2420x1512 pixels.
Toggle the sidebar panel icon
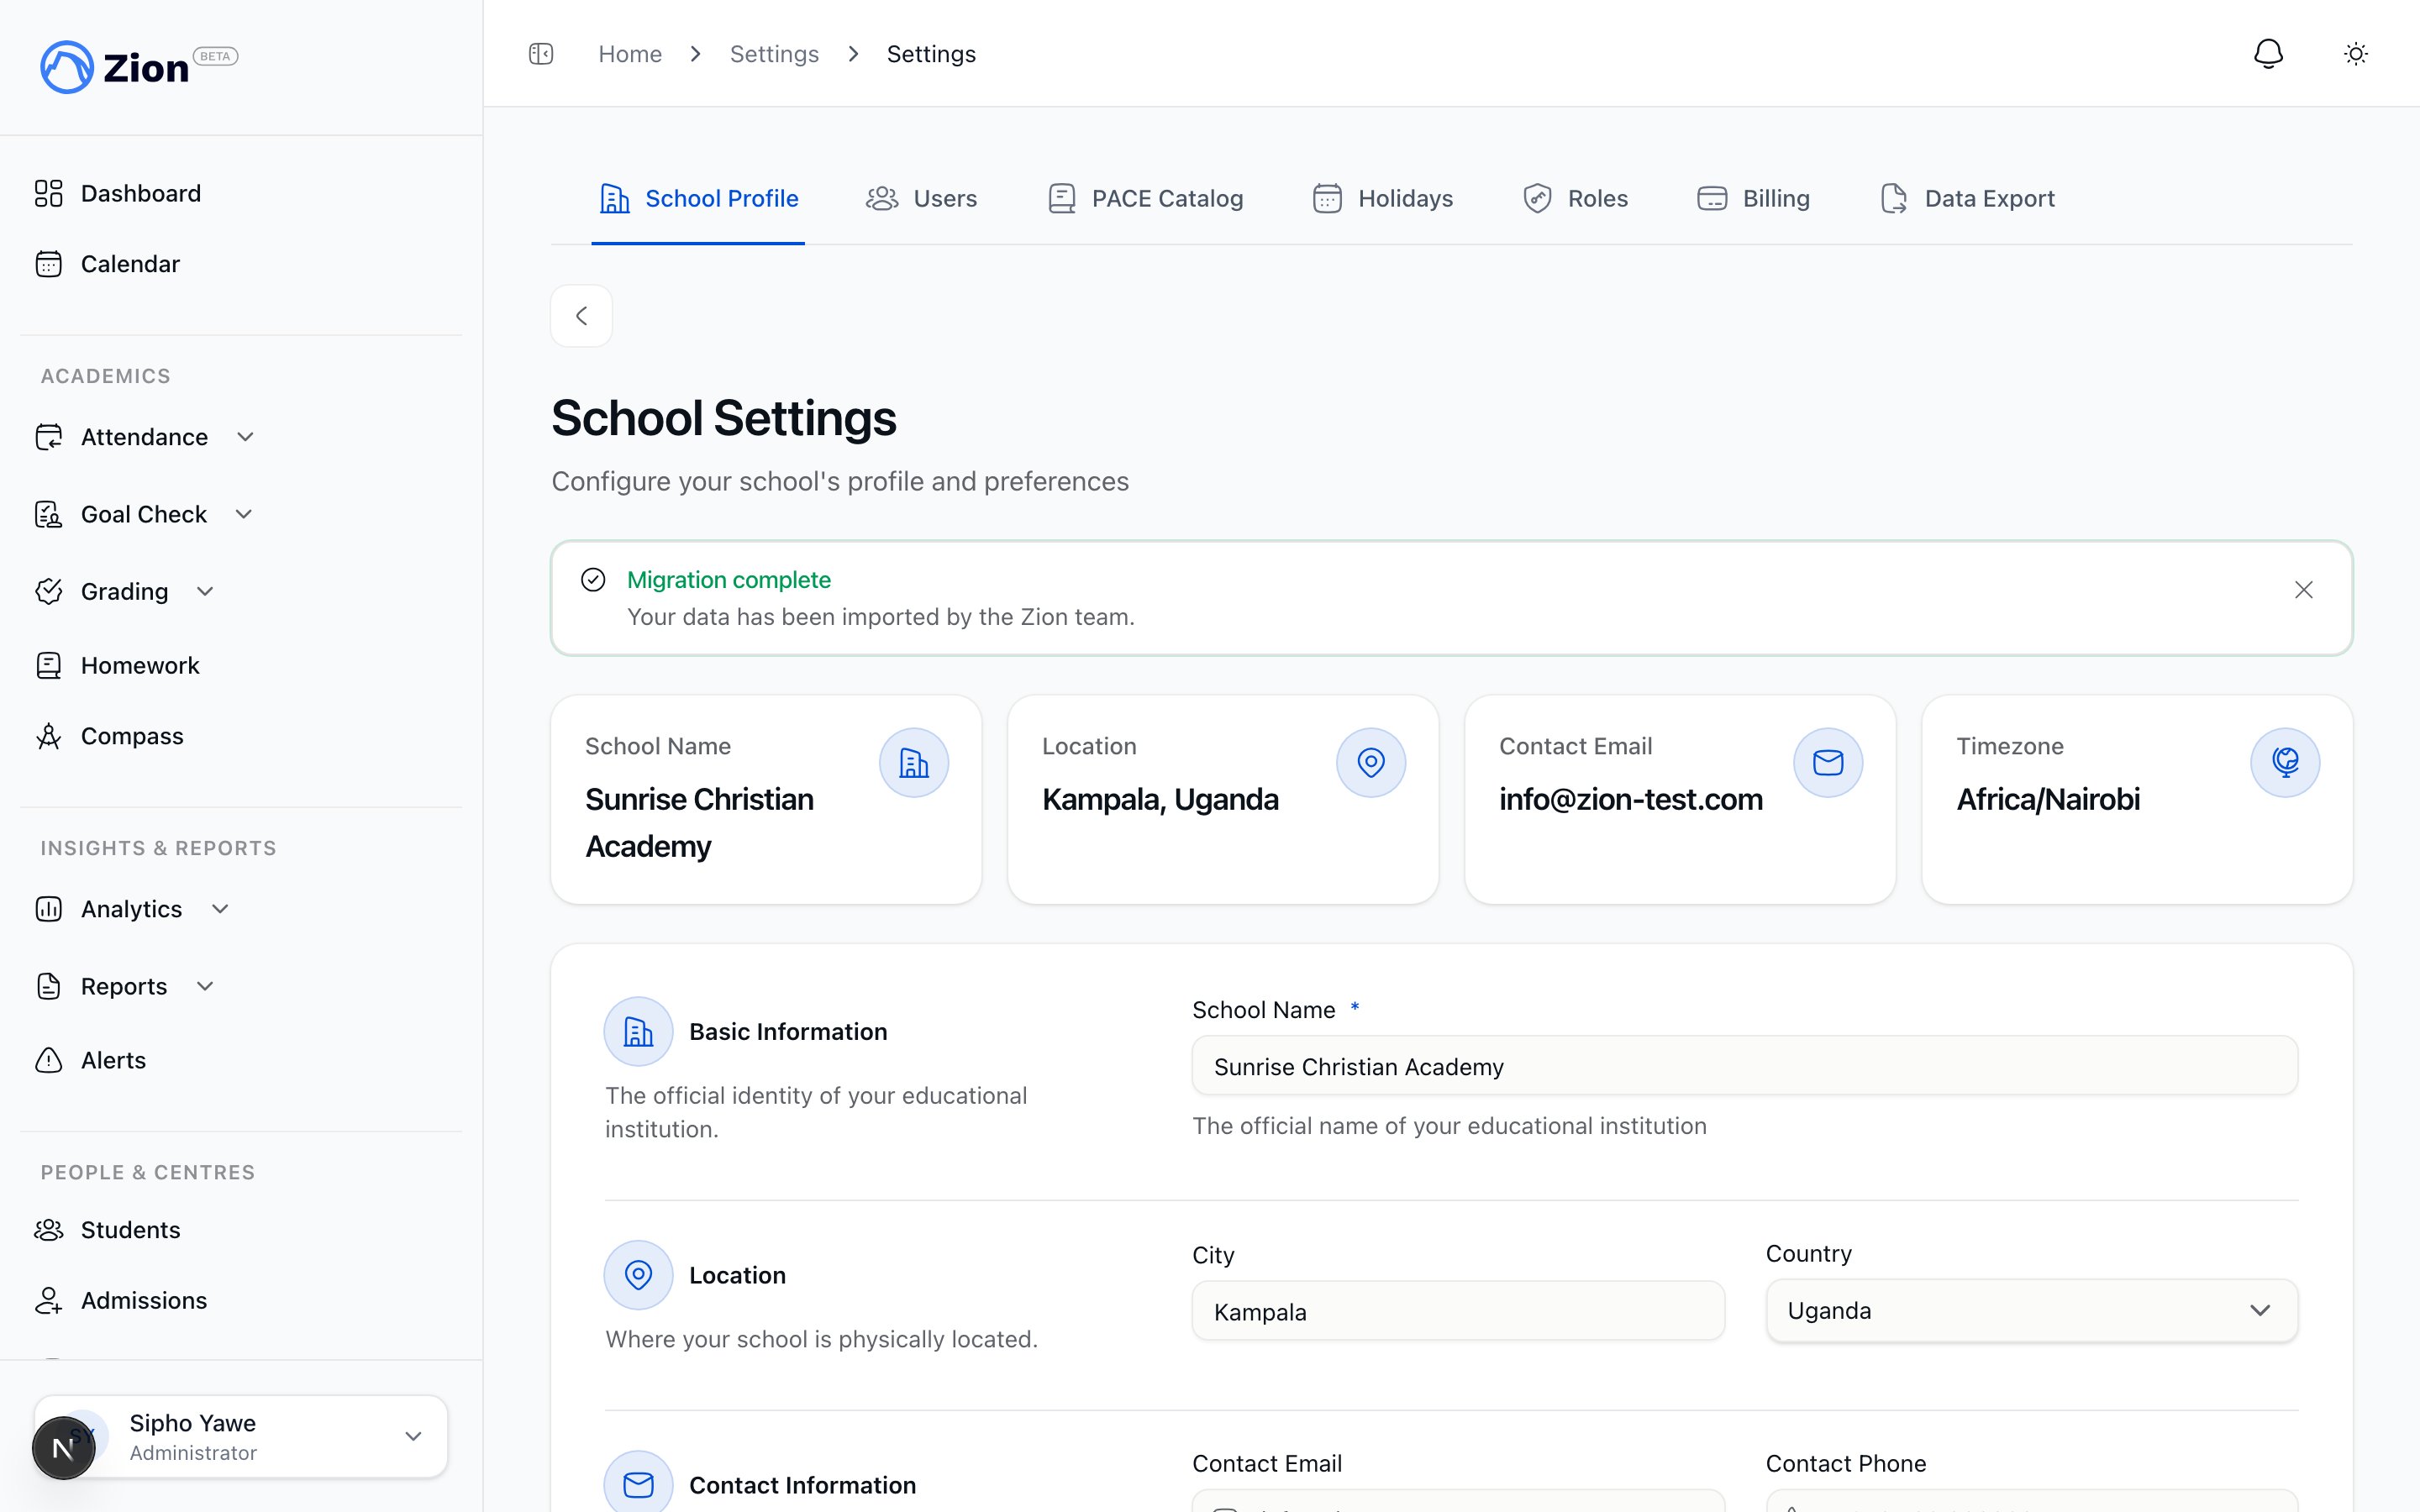point(541,54)
